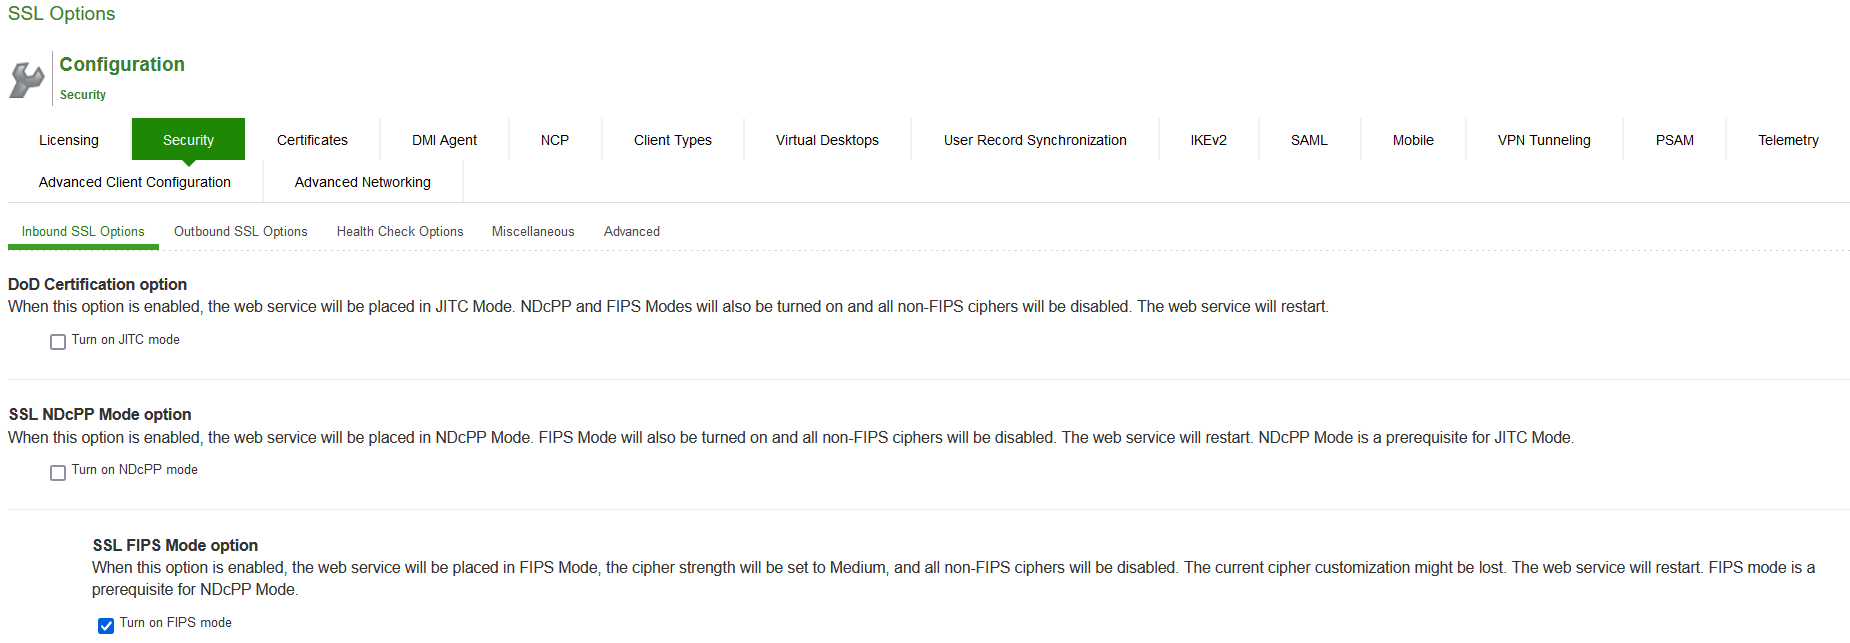Viewport: 1850px width, 643px height.
Task: Go to the NCP tab
Action: pos(555,140)
